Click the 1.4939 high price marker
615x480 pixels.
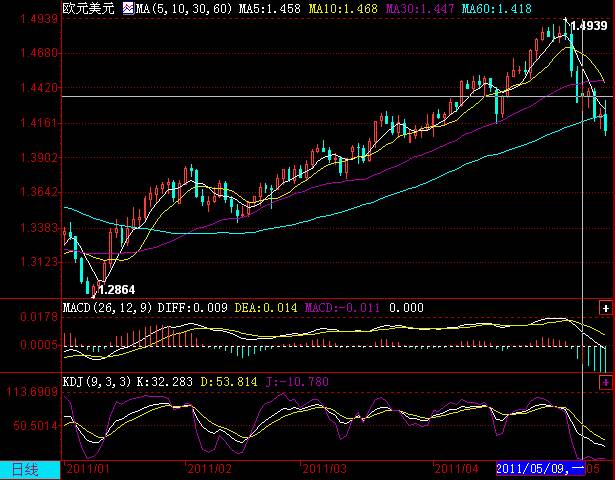pos(589,26)
